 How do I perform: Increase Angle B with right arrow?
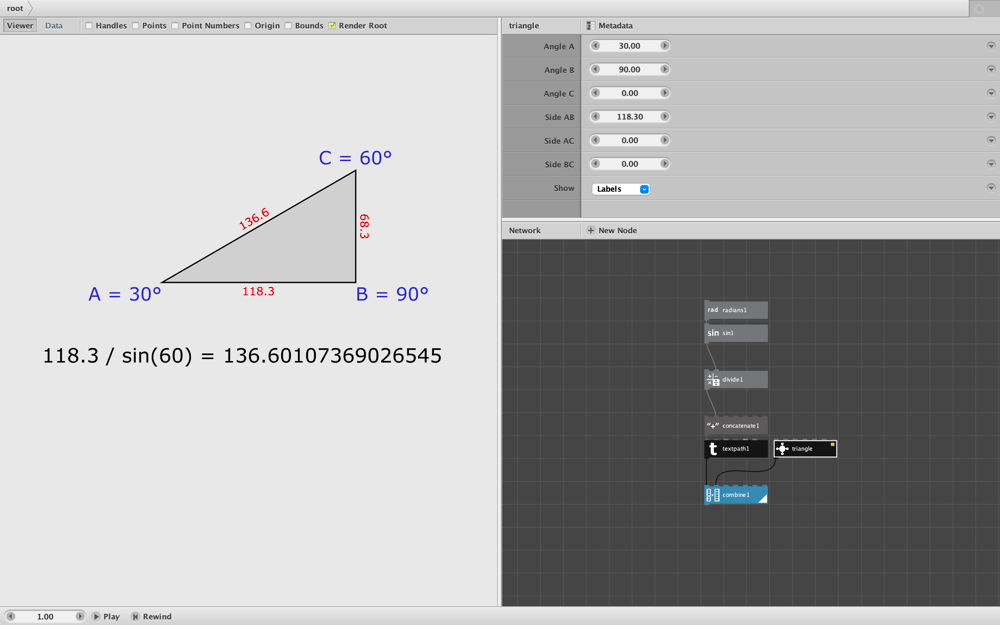[664, 70]
